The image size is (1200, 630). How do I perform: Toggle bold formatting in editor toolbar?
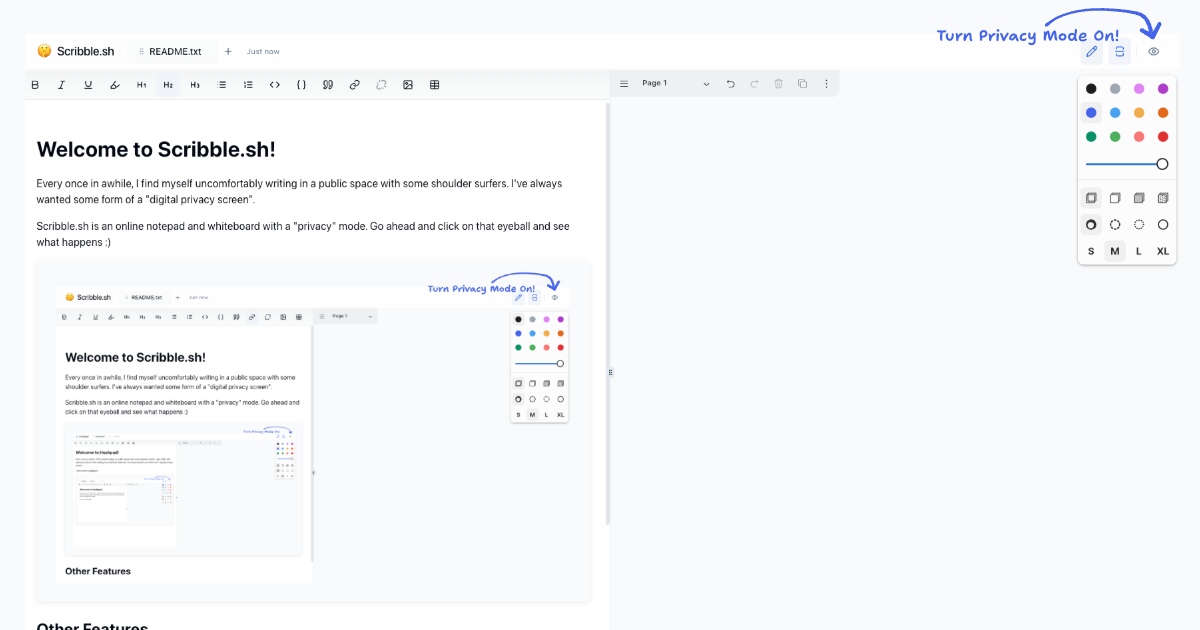point(35,85)
